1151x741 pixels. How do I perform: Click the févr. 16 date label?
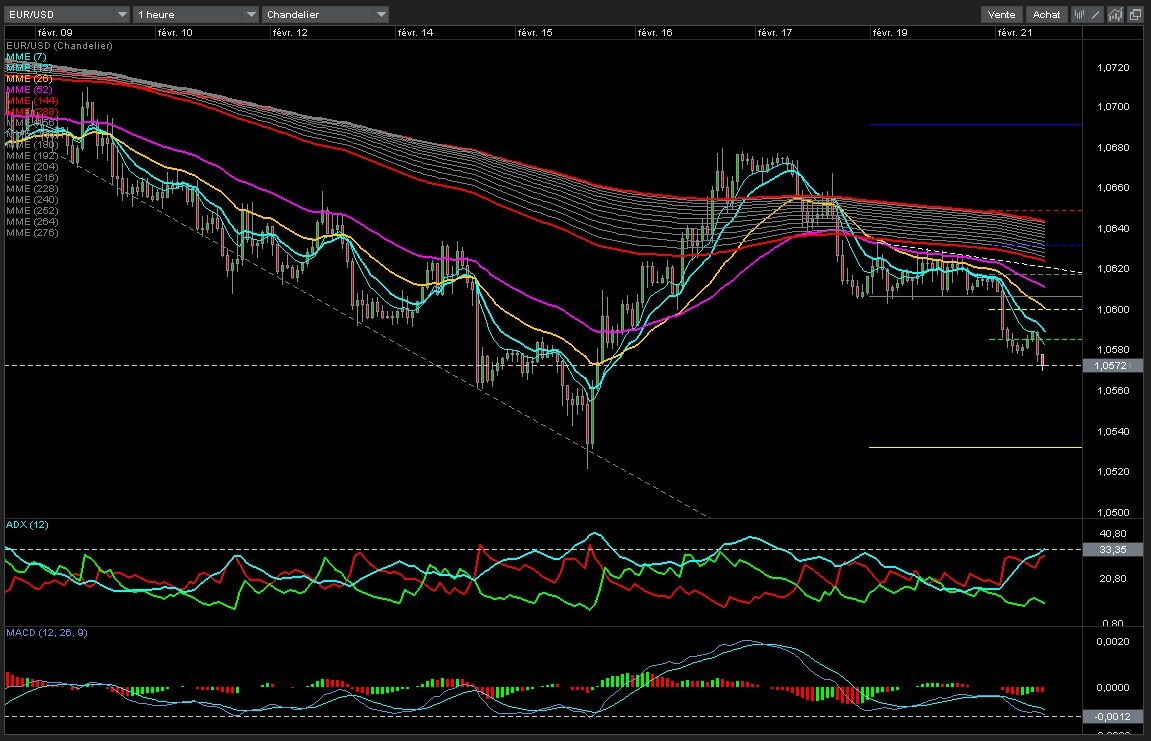point(656,32)
